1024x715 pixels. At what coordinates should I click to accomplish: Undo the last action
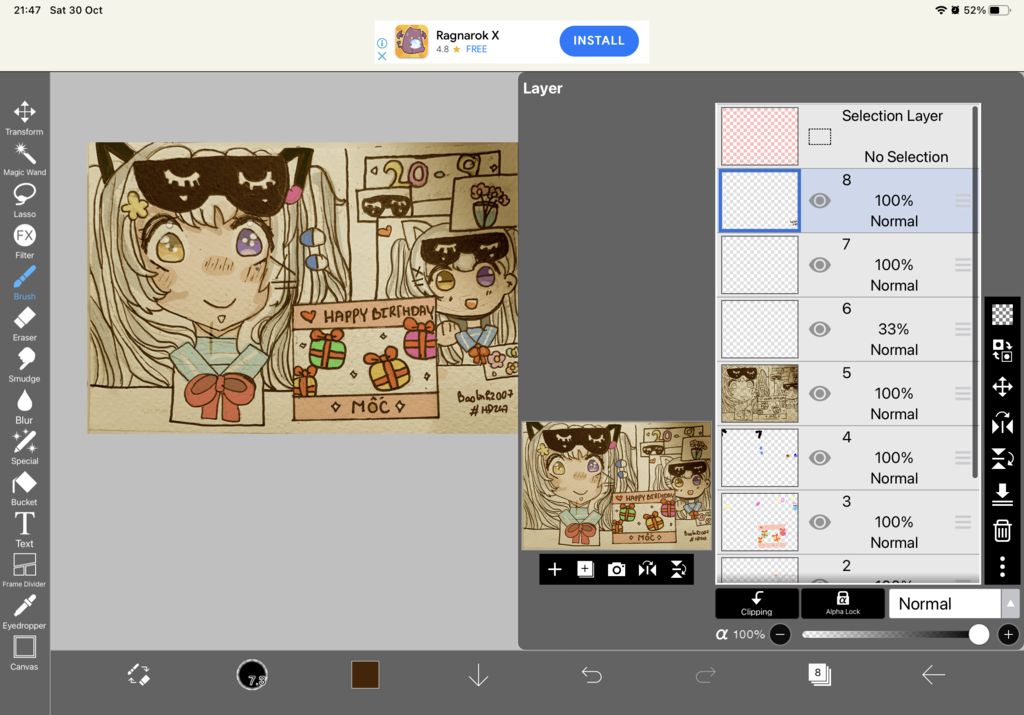click(x=592, y=675)
